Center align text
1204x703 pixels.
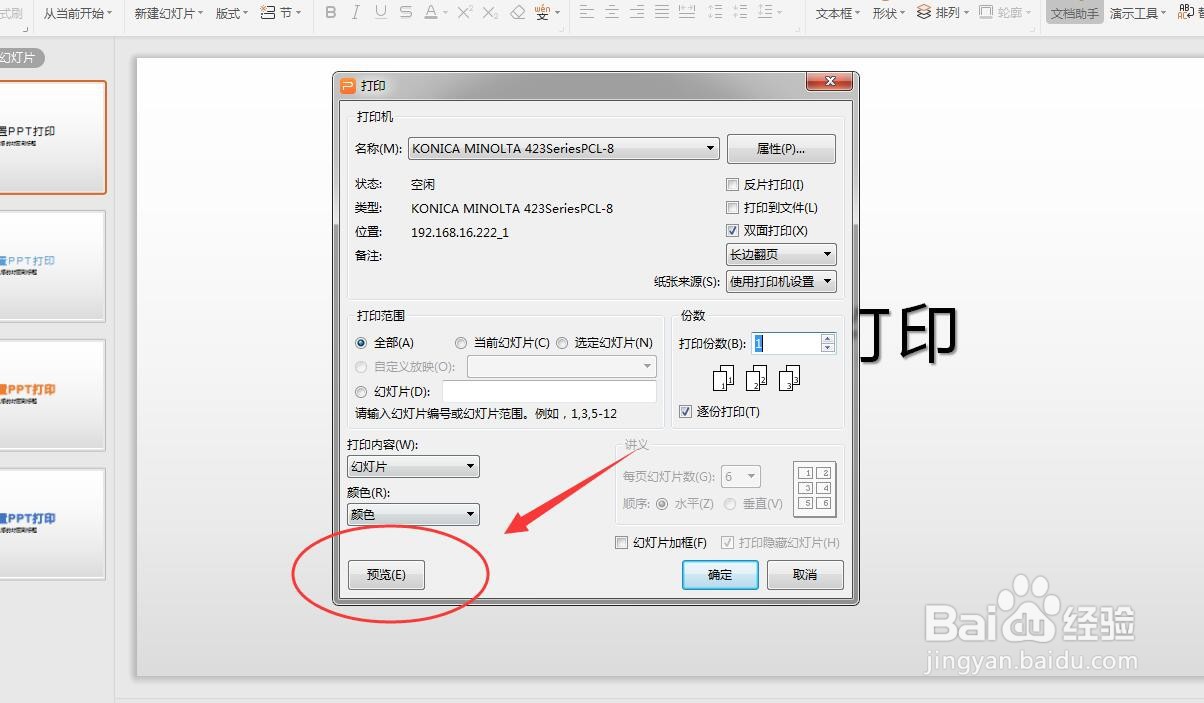[x=611, y=13]
